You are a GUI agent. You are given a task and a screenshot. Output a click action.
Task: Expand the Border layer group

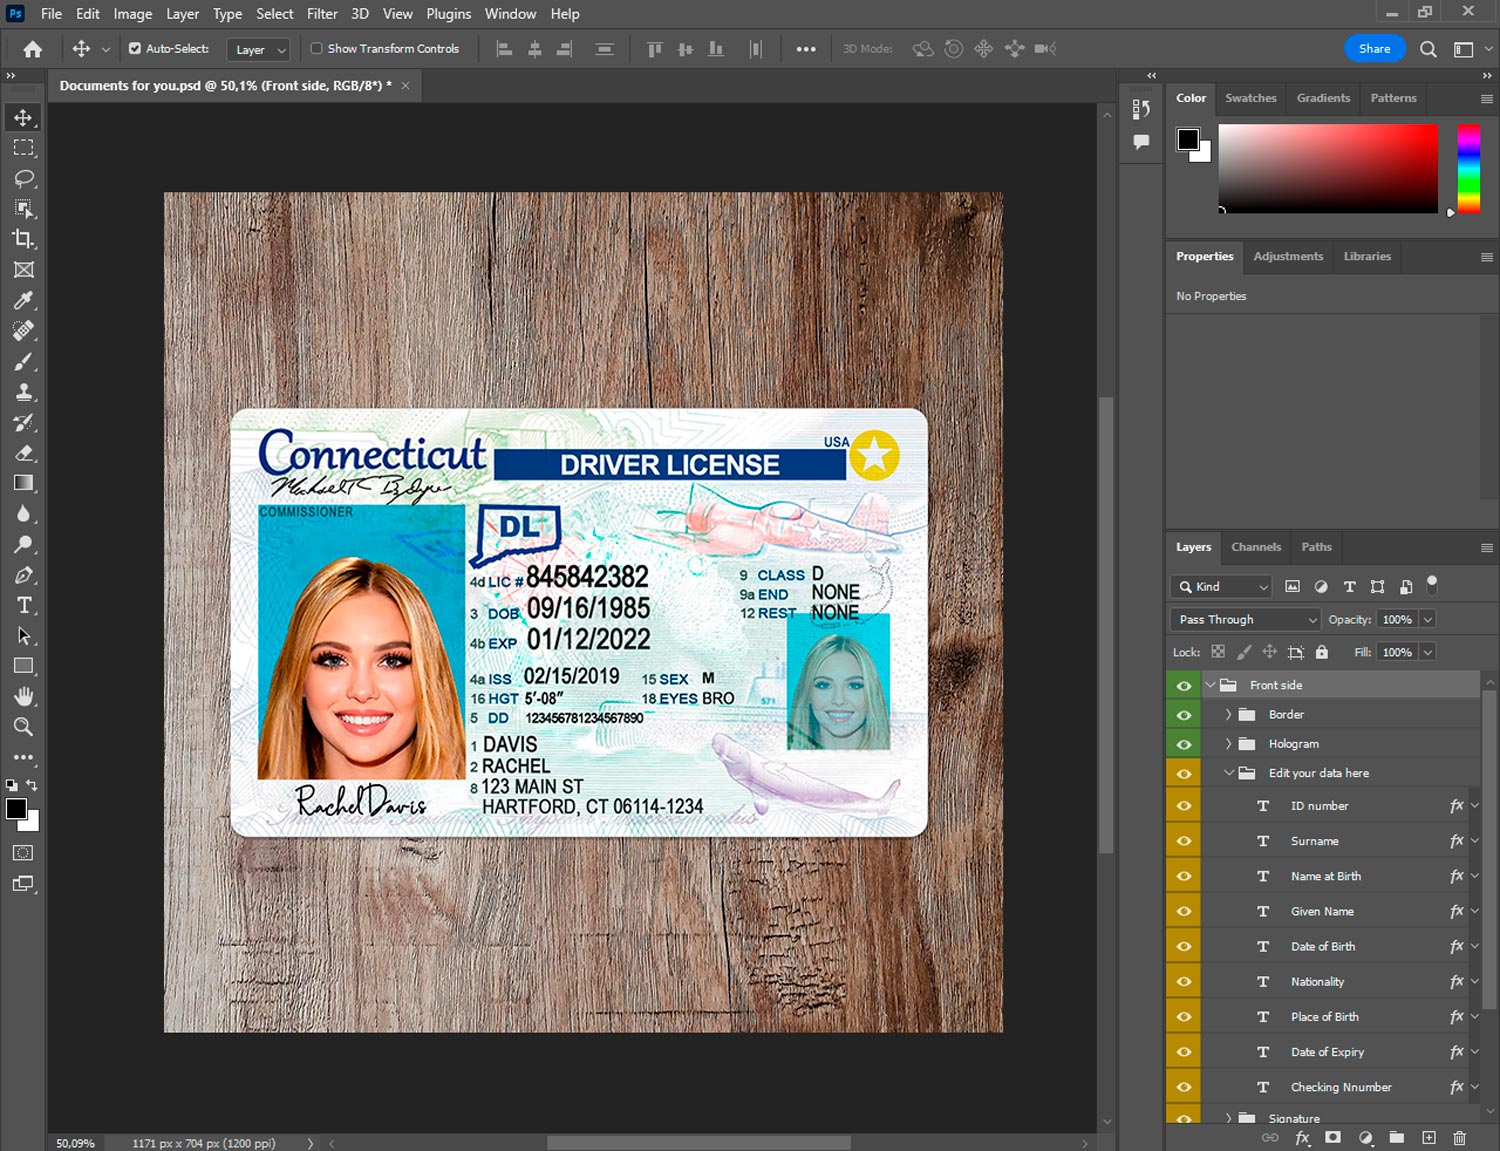pos(1228,715)
